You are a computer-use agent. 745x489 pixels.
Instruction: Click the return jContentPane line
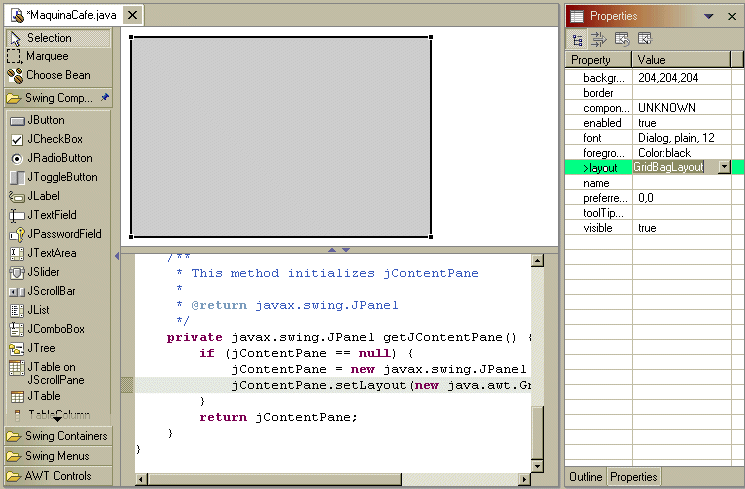(278, 417)
